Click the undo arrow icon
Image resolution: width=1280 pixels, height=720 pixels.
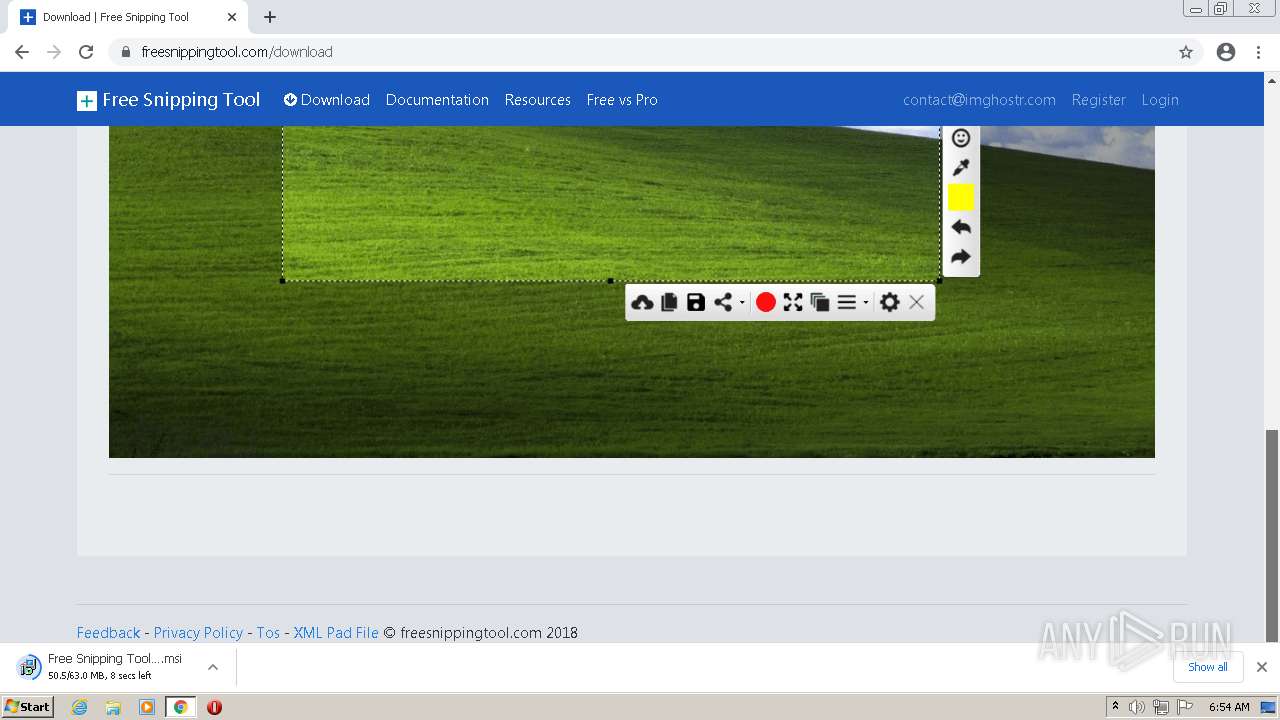(961, 227)
